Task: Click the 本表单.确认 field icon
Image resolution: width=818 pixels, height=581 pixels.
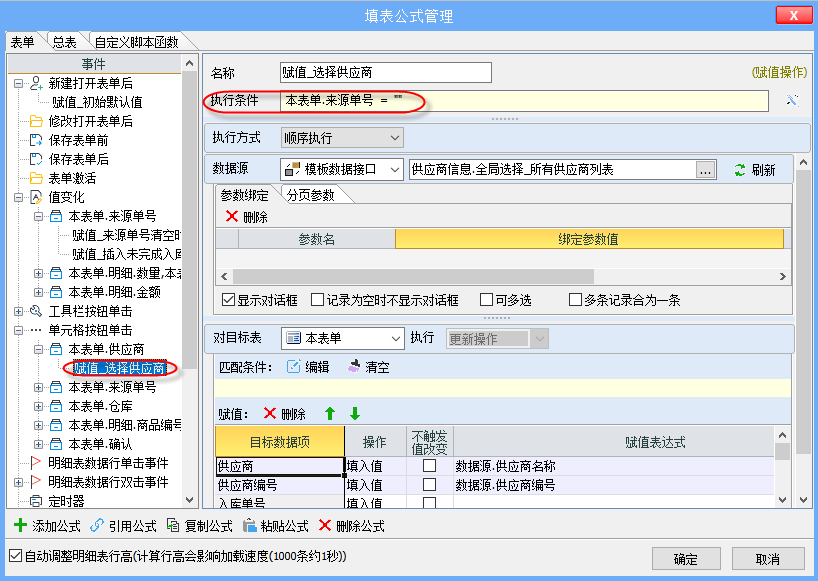Action: click(56, 444)
